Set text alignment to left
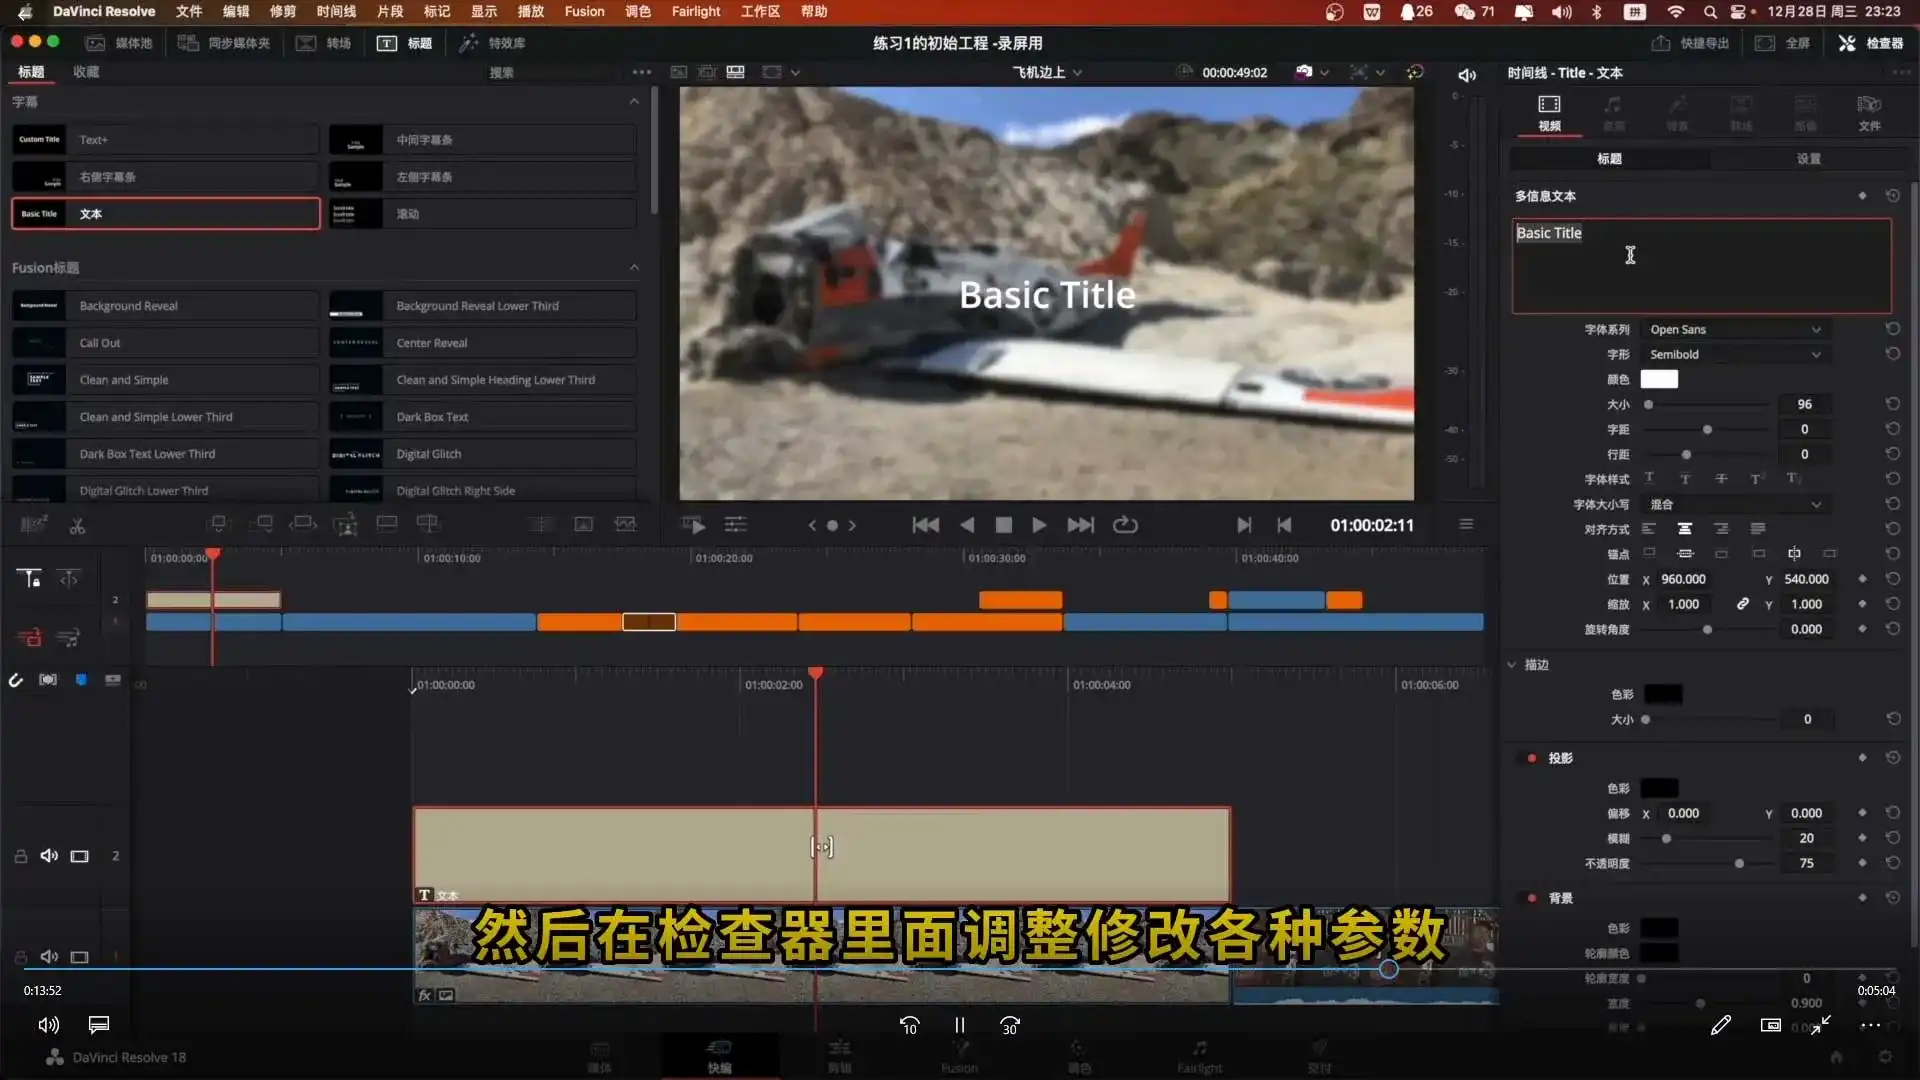This screenshot has height=1080, width=1920. pyautogui.click(x=1650, y=528)
